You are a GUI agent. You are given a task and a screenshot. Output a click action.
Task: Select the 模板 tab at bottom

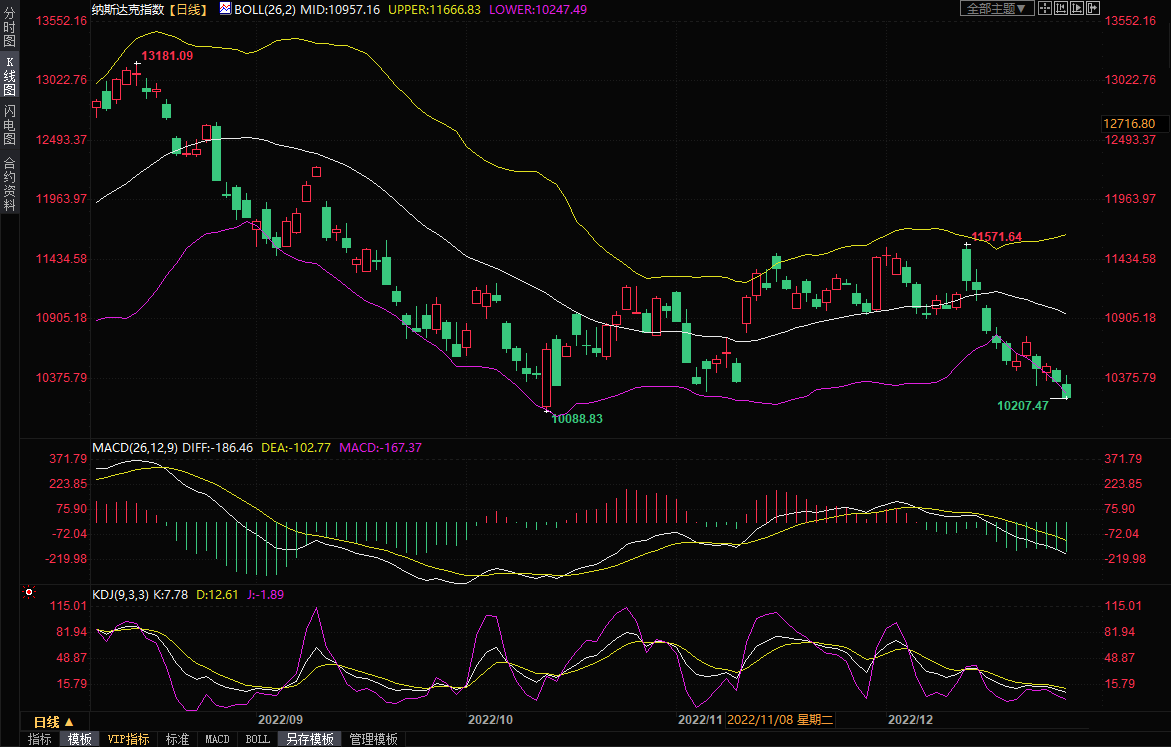pyautogui.click(x=79, y=739)
